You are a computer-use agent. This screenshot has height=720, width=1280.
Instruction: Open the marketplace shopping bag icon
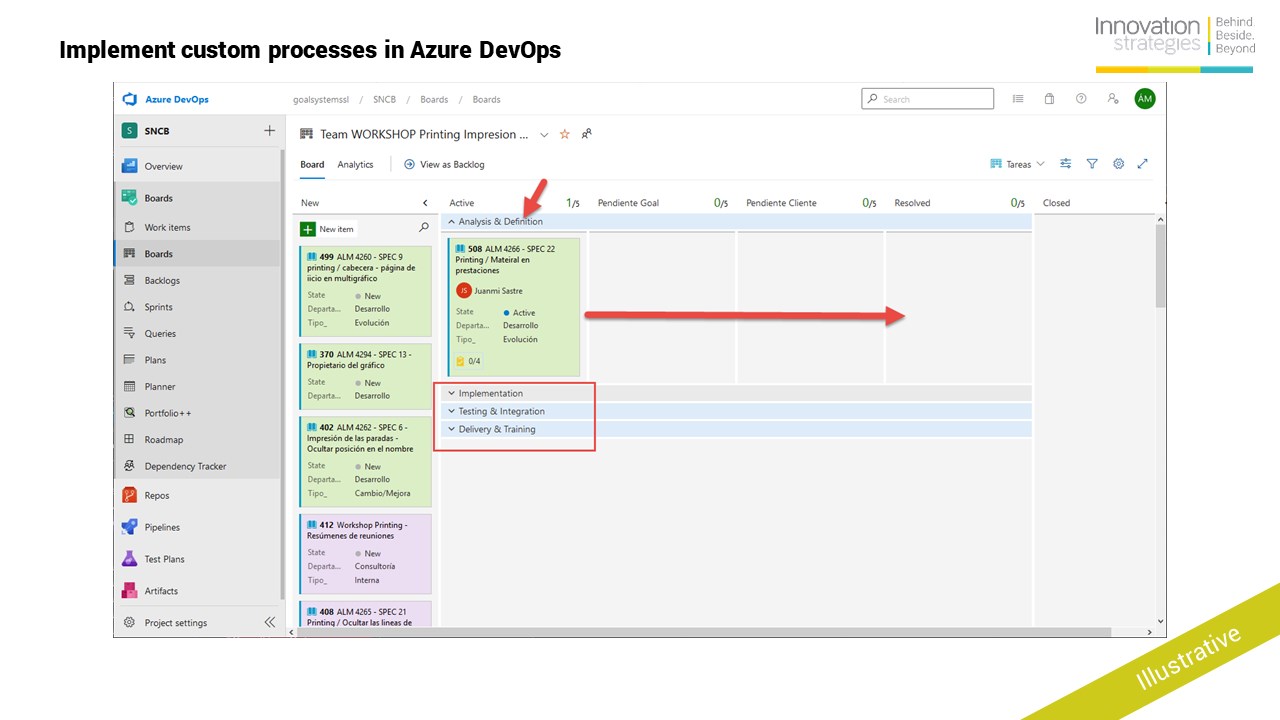coord(1049,99)
